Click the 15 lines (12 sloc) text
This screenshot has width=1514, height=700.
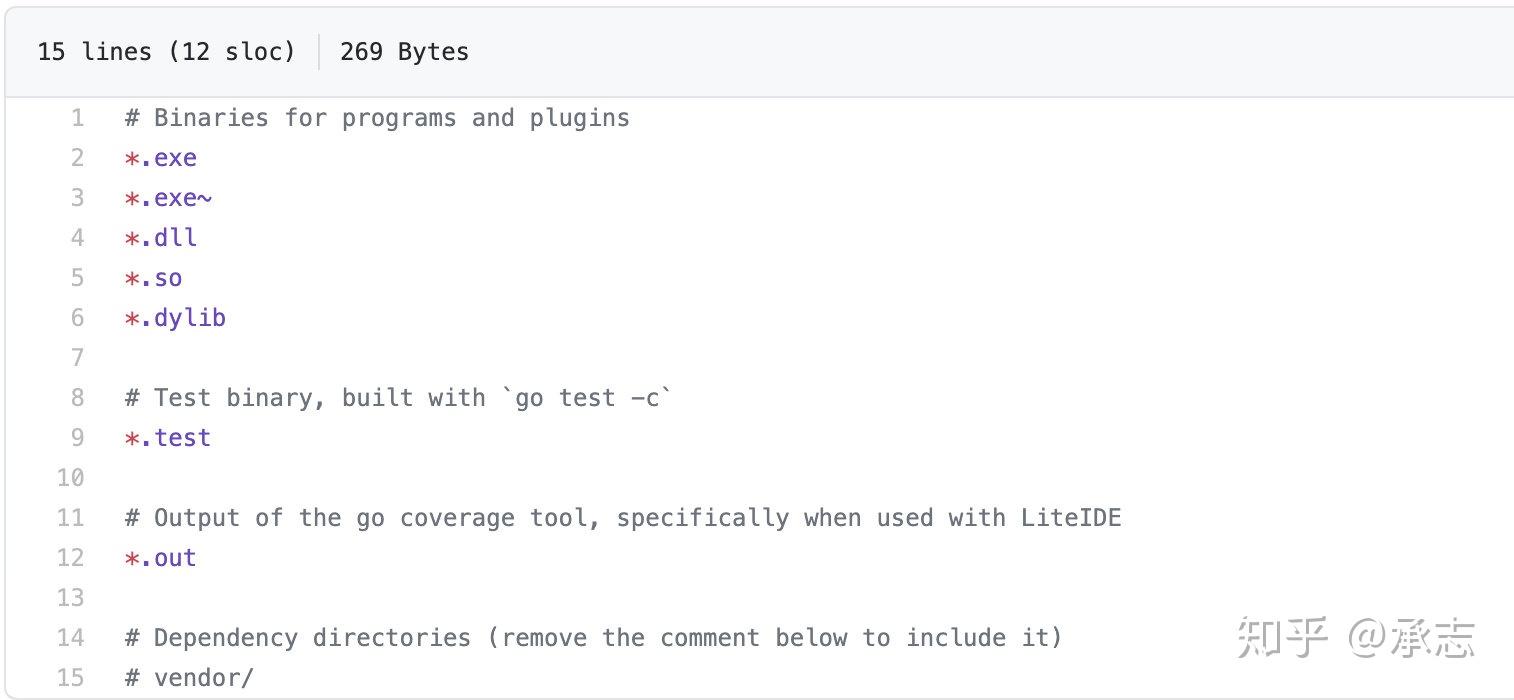click(x=166, y=52)
